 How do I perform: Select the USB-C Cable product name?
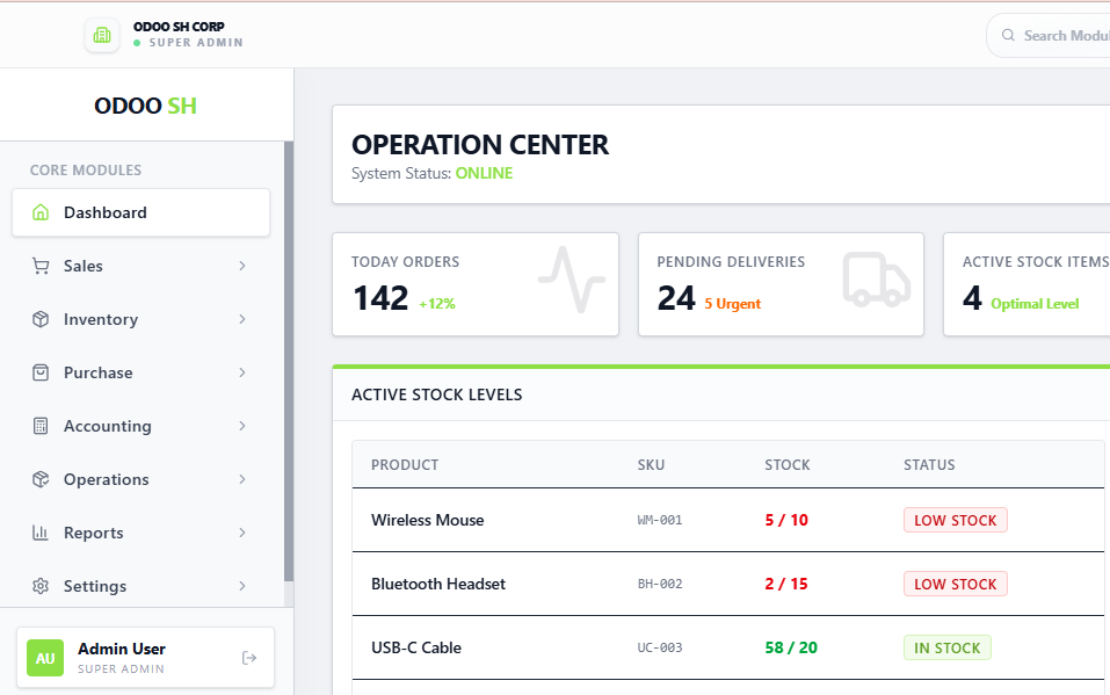point(416,648)
